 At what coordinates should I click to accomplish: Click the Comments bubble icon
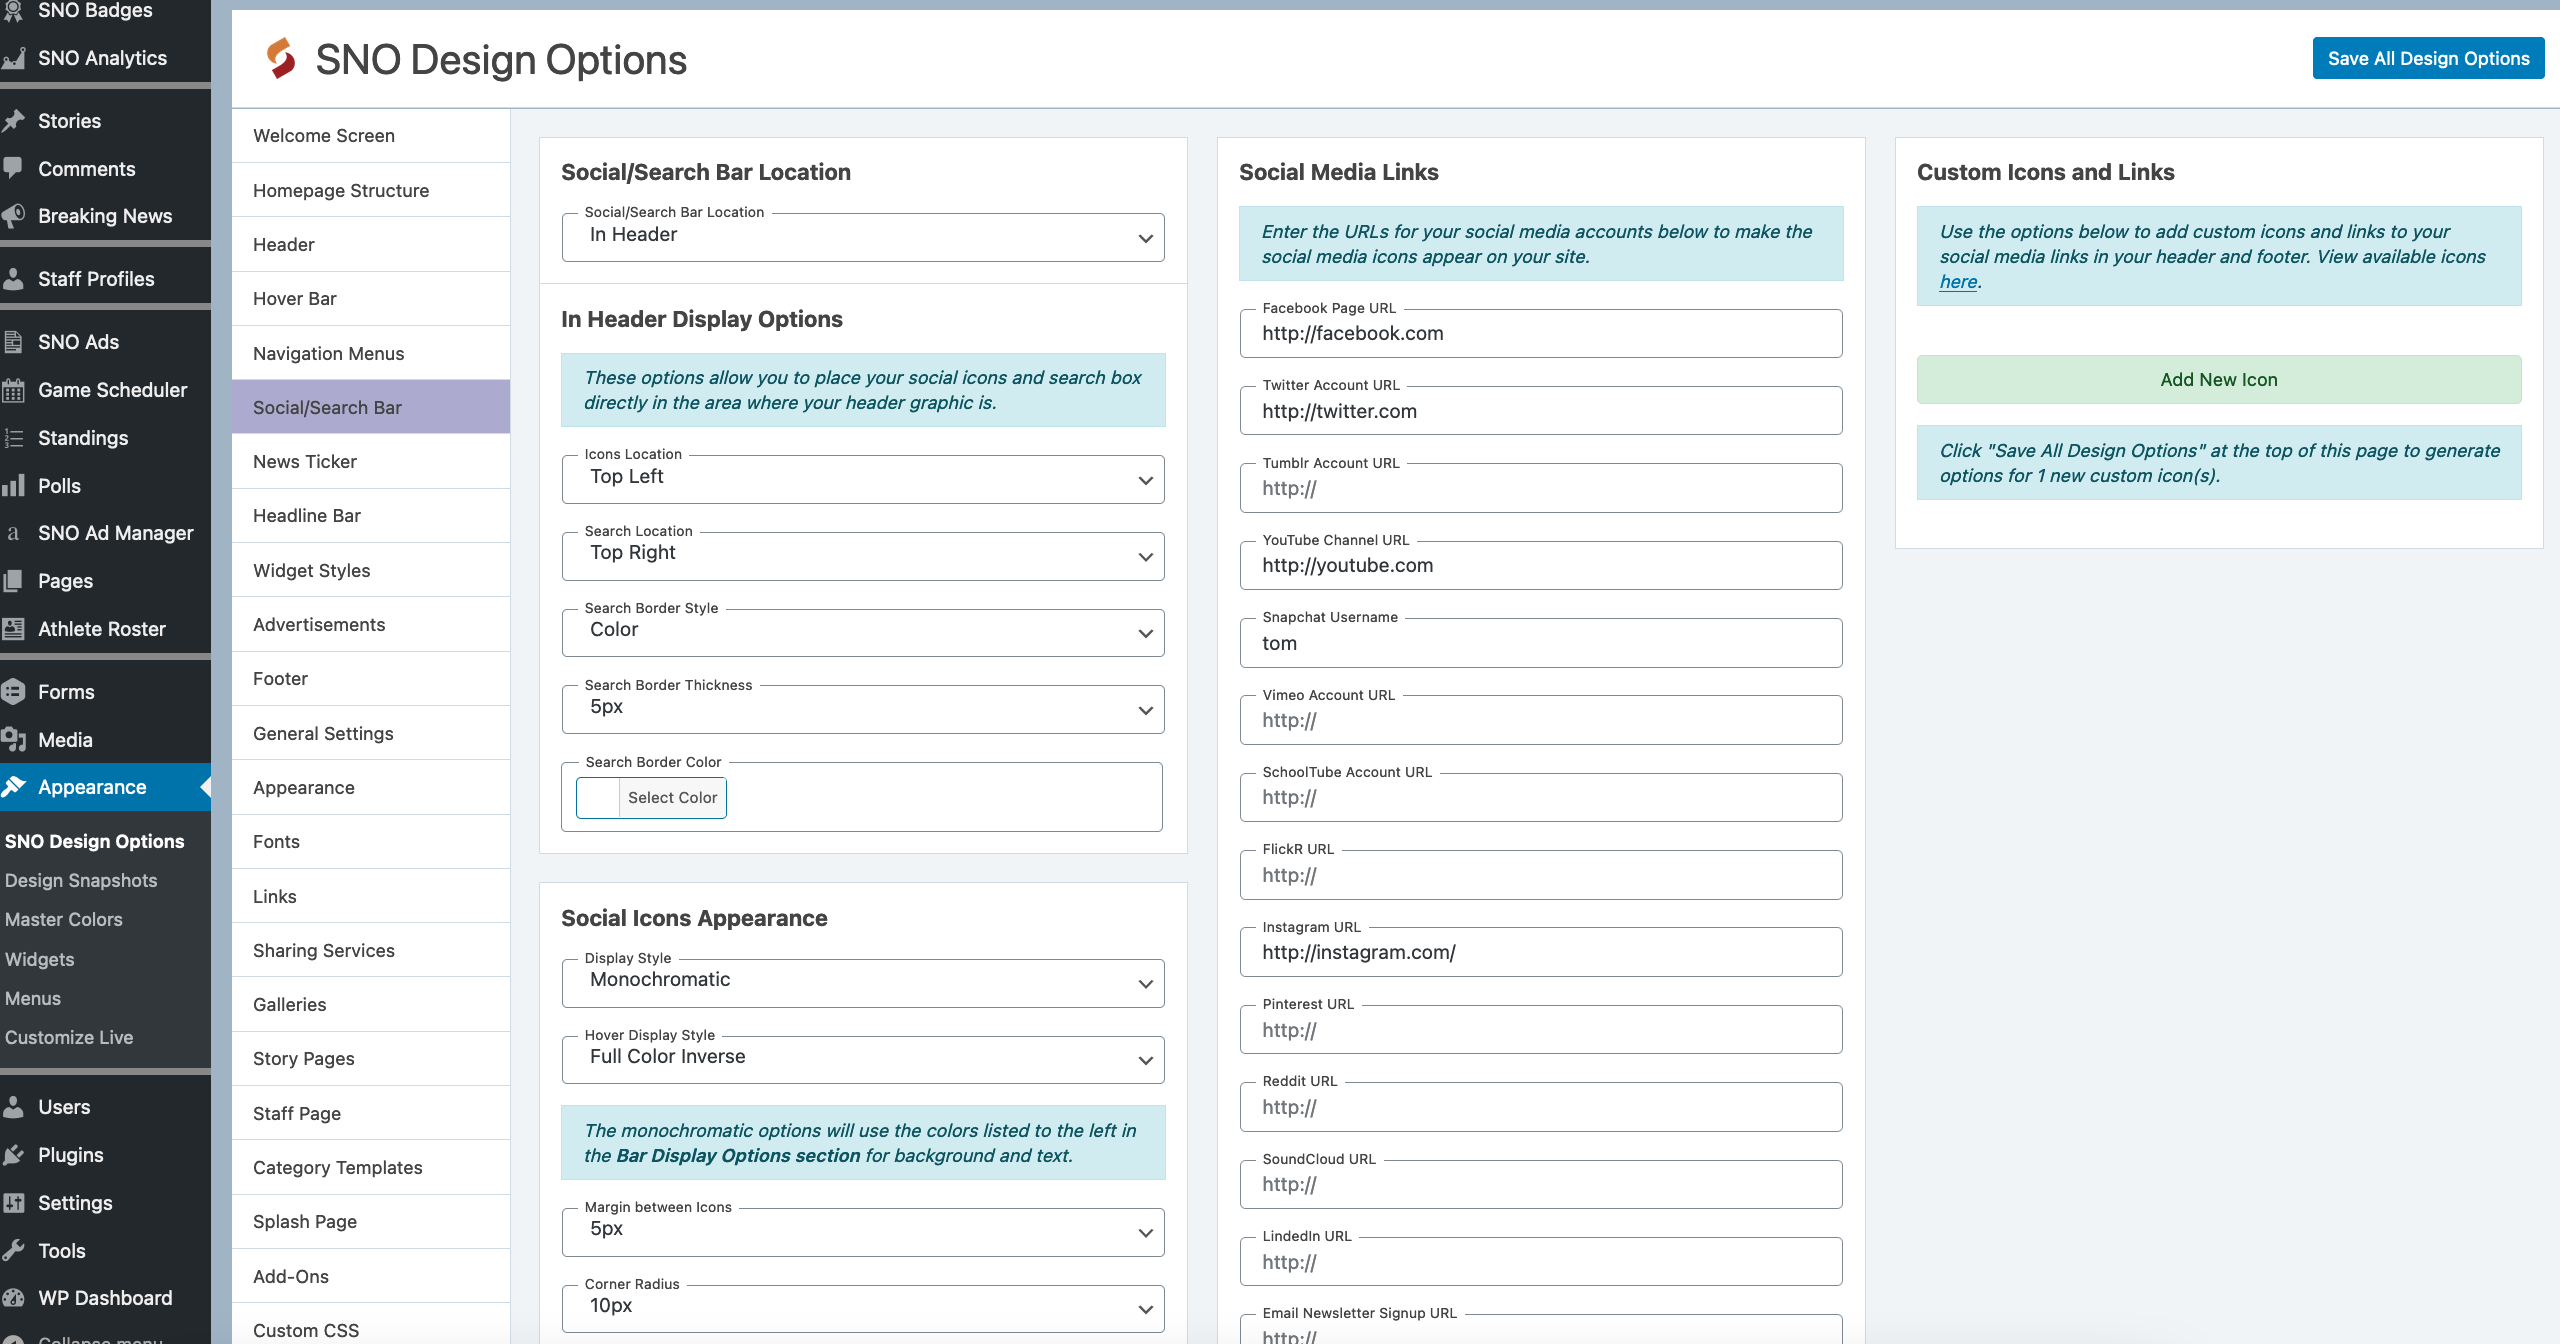tap(13, 169)
